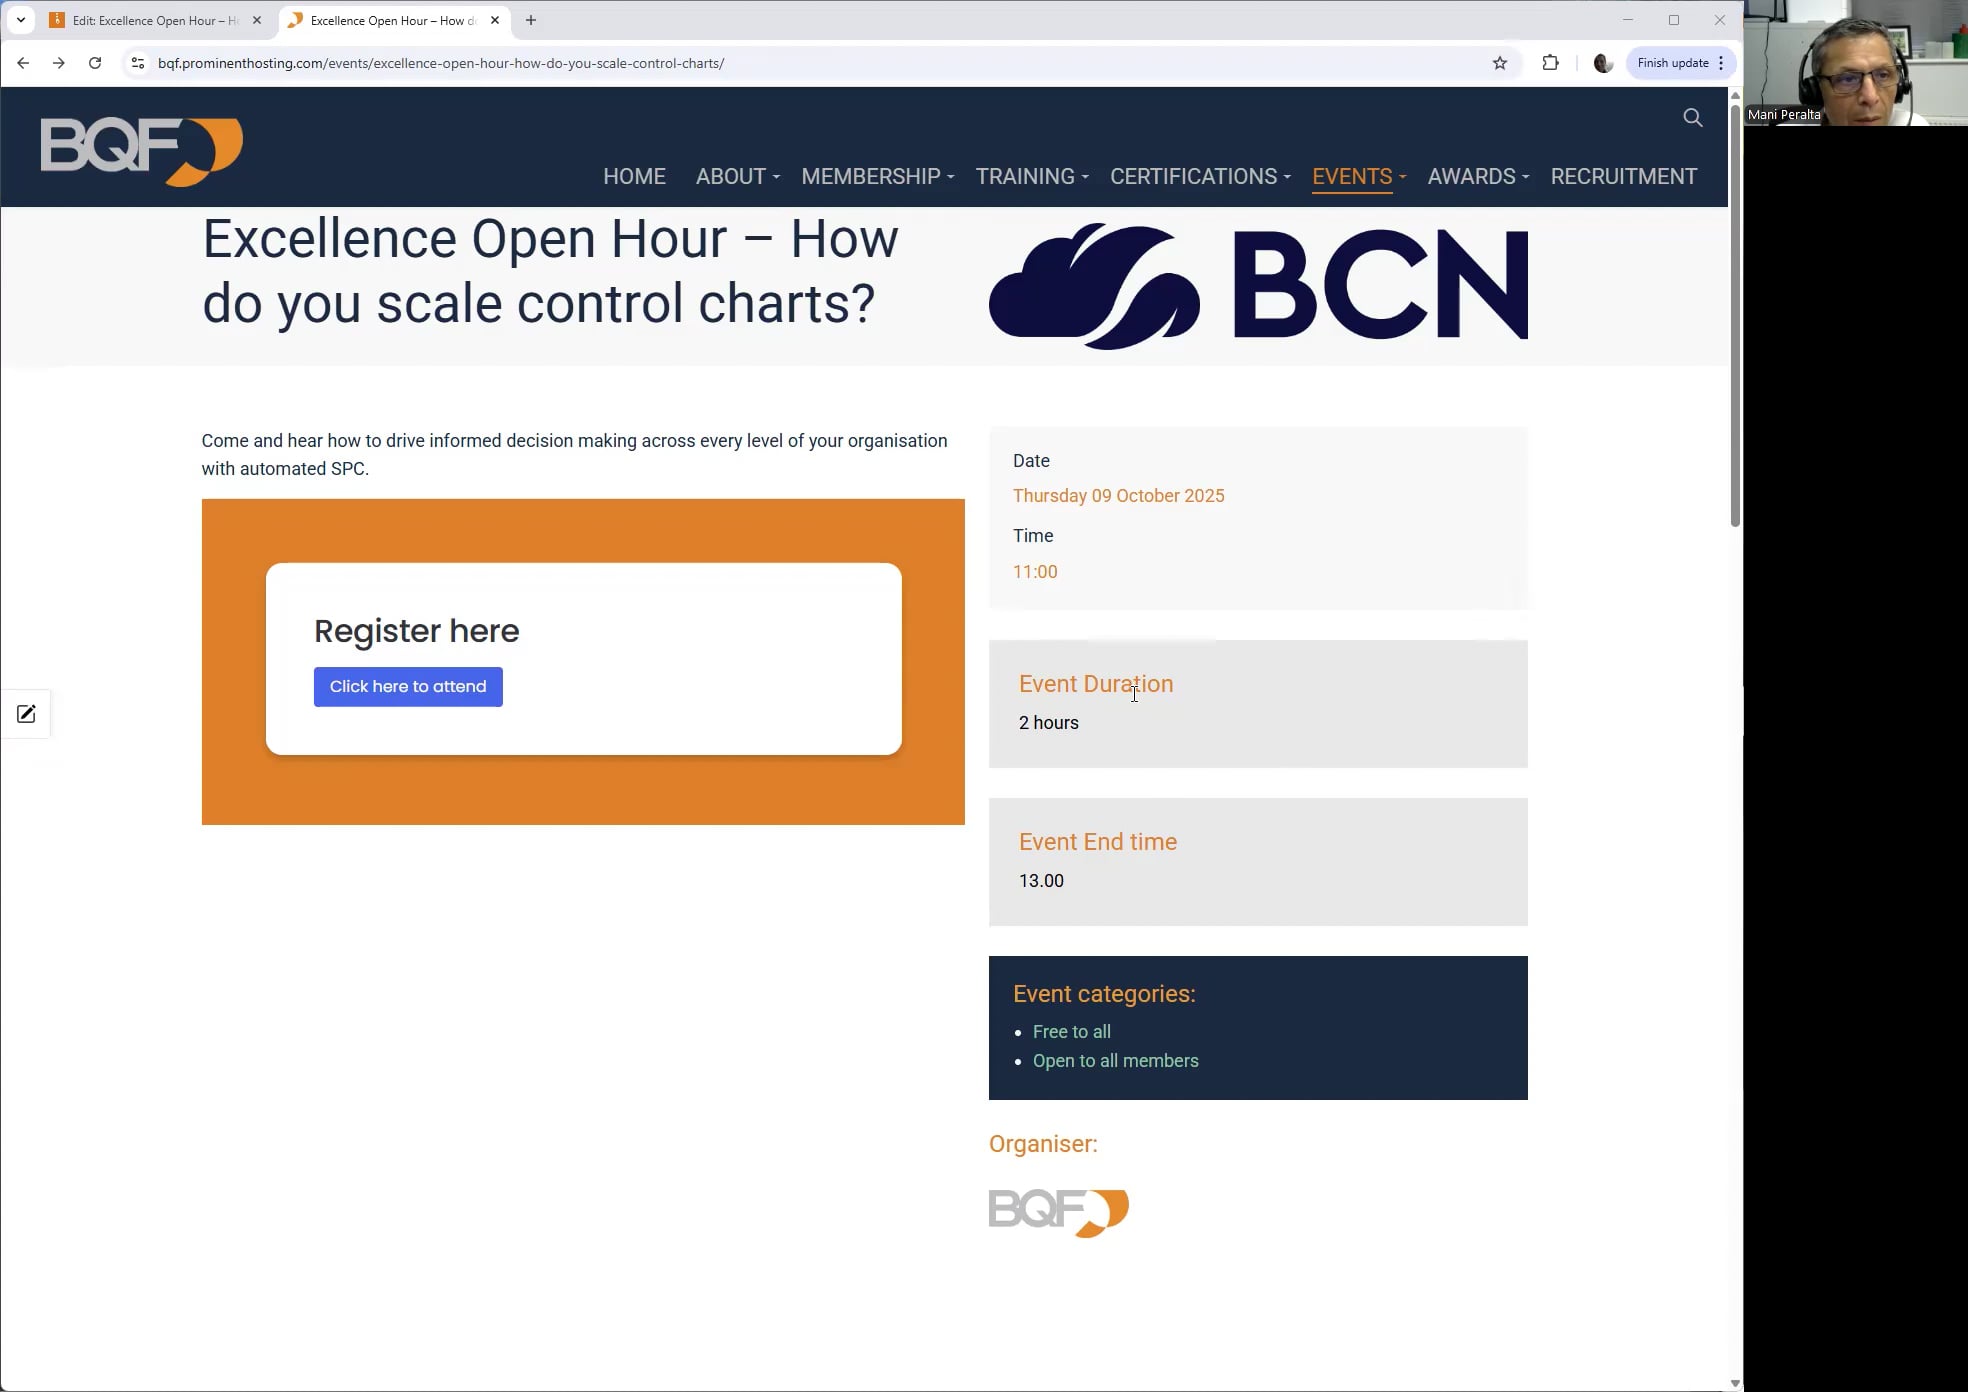Select the RECRUITMENT menu item
Screen dimensions: 1968x1392
point(1623,177)
